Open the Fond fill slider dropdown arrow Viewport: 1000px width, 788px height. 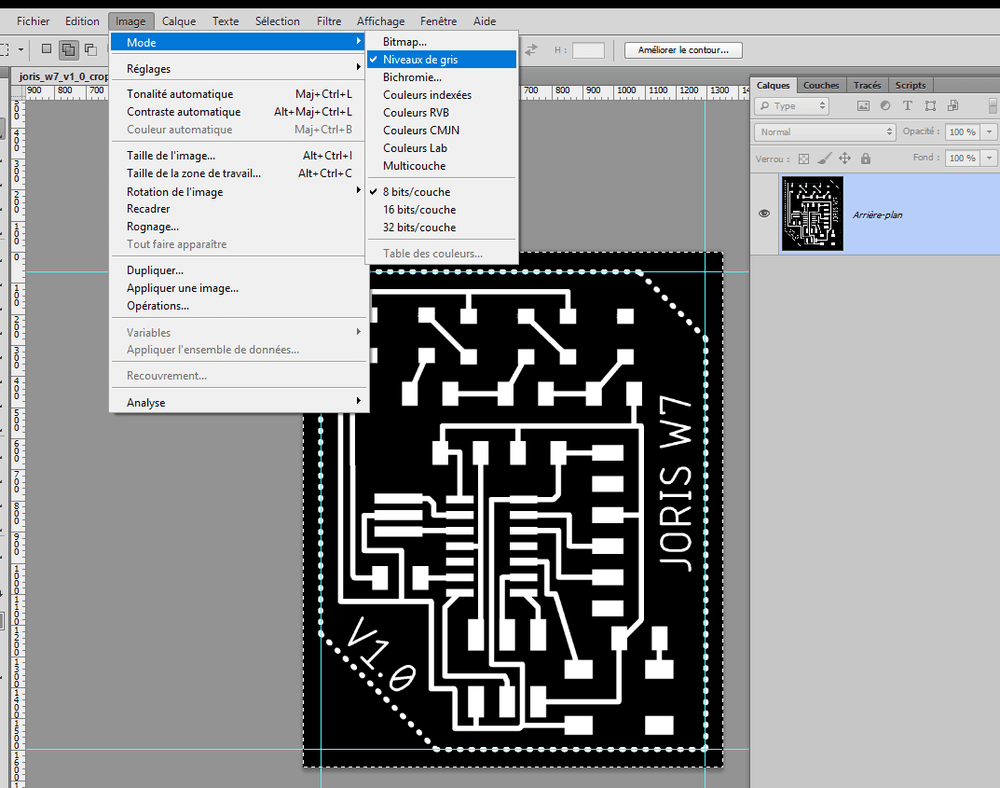[x=989, y=157]
